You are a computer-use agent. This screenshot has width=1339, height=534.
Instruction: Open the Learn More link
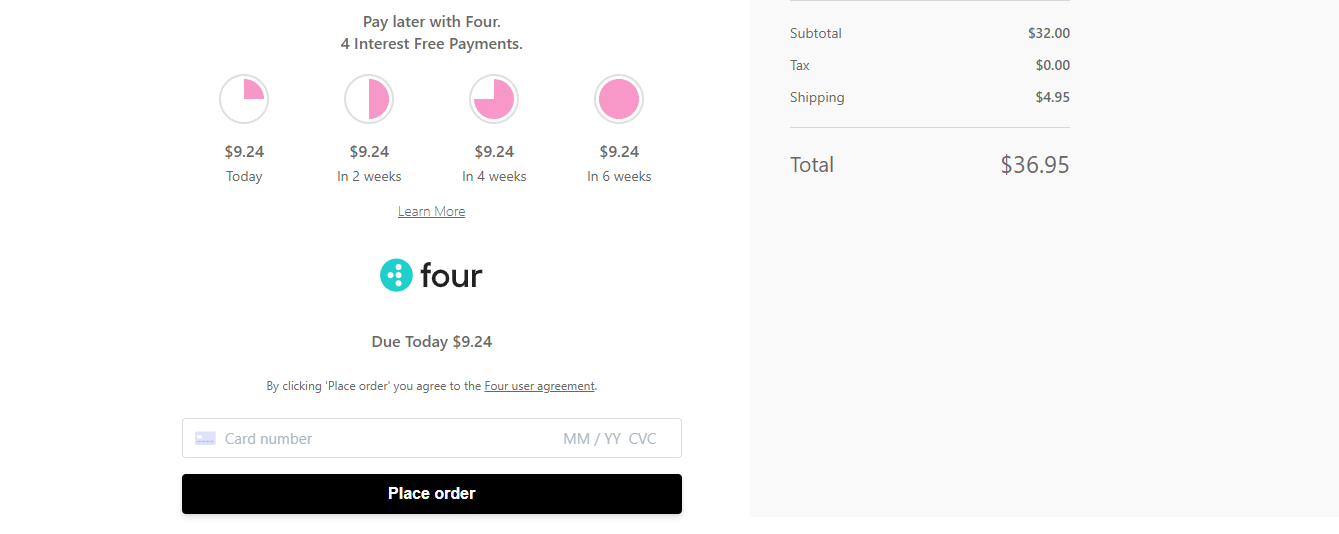tap(431, 211)
